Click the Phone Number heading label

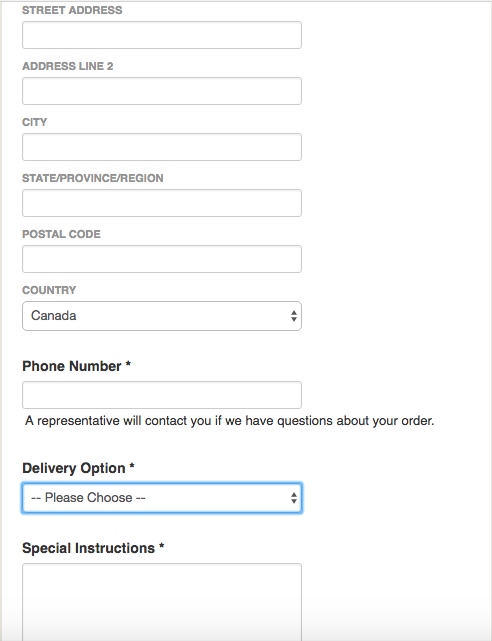76,366
